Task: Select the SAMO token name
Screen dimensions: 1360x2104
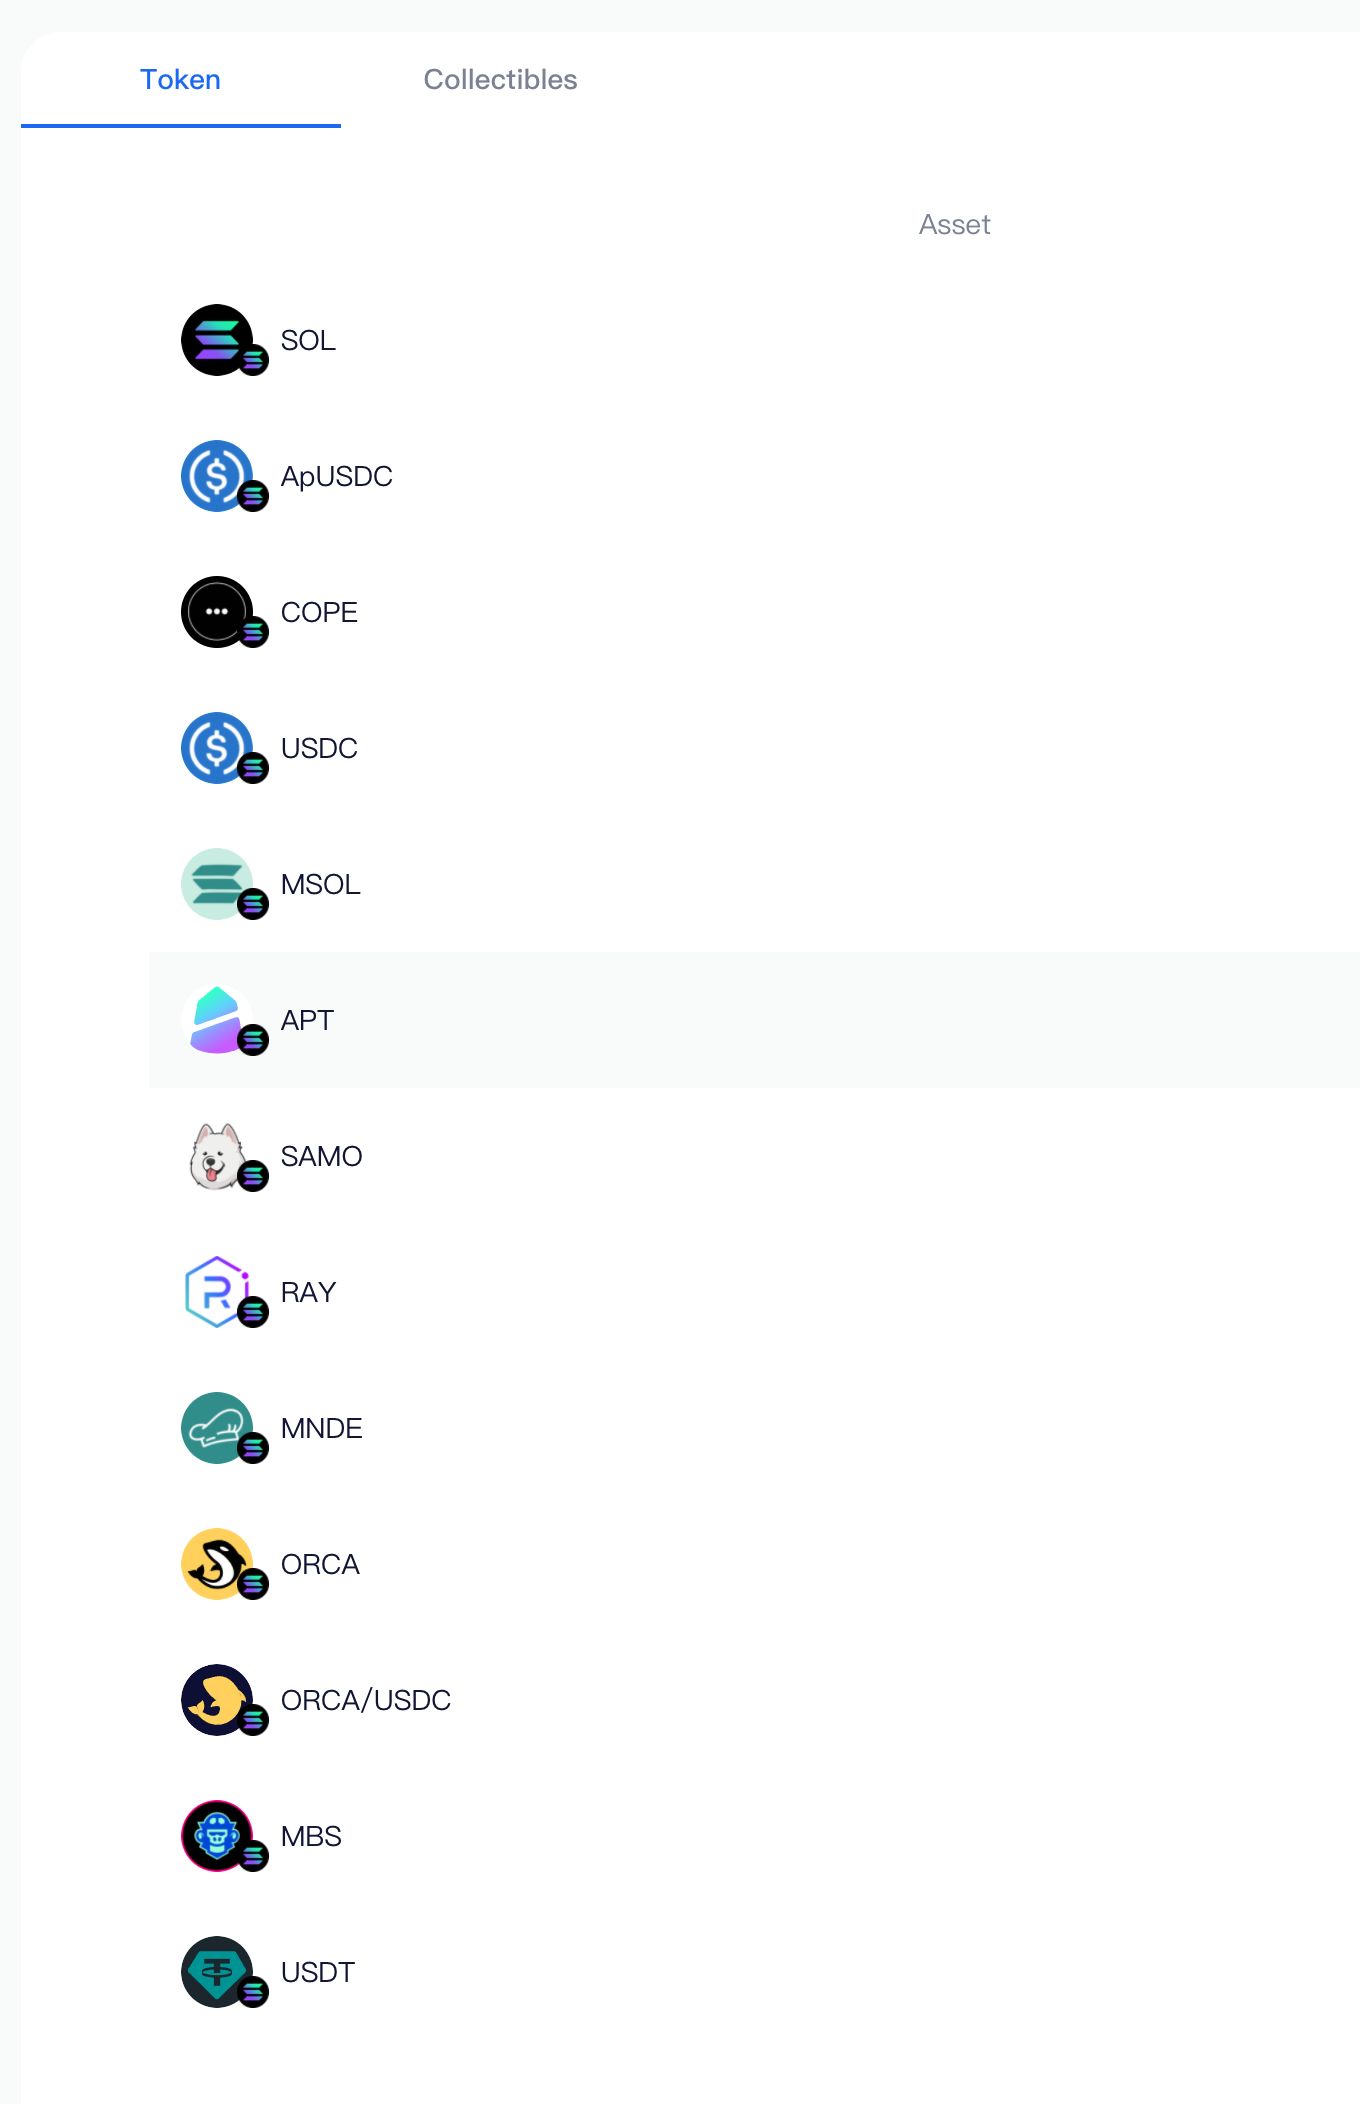Action: [321, 1156]
